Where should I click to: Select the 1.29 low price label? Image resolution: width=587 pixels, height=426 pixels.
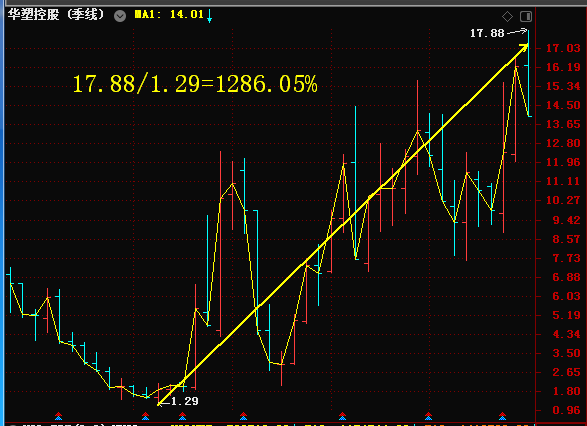(185, 401)
